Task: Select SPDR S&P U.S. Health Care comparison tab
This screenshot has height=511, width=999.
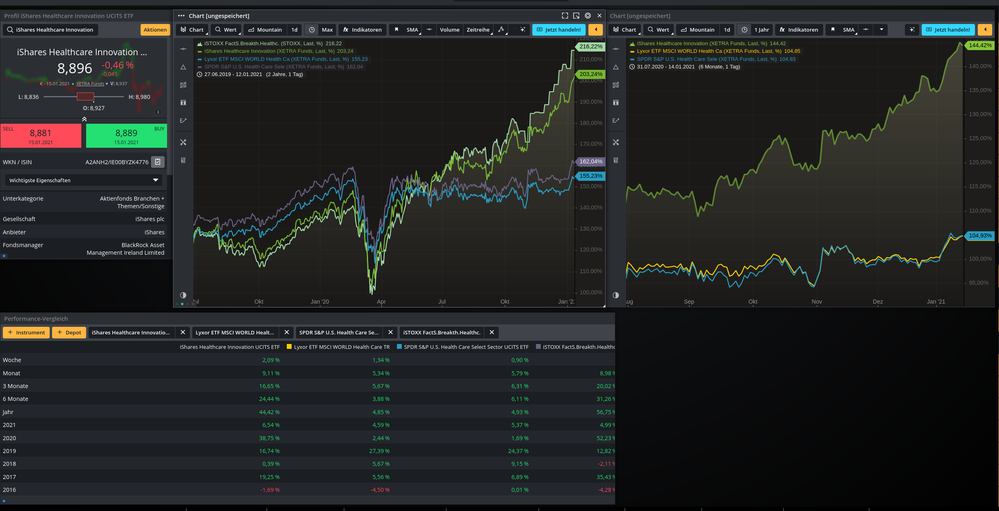Action: click(x=338, y=333)
